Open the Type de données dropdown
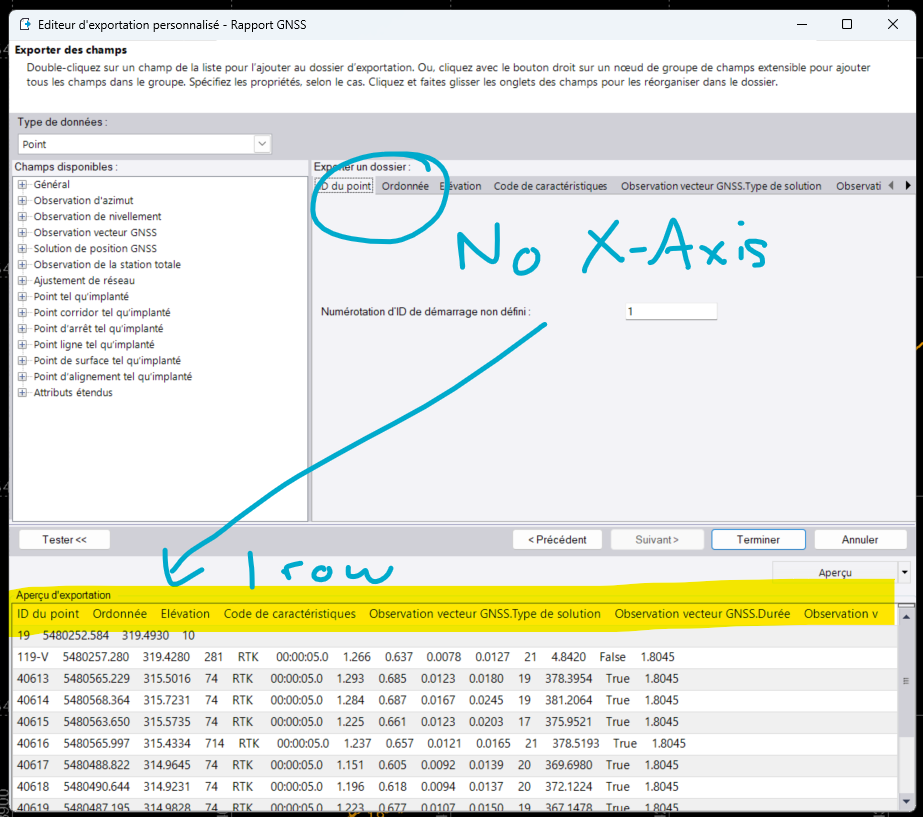Image resolution: width=923 pixels, height=817 pixels. coord(262,144)
